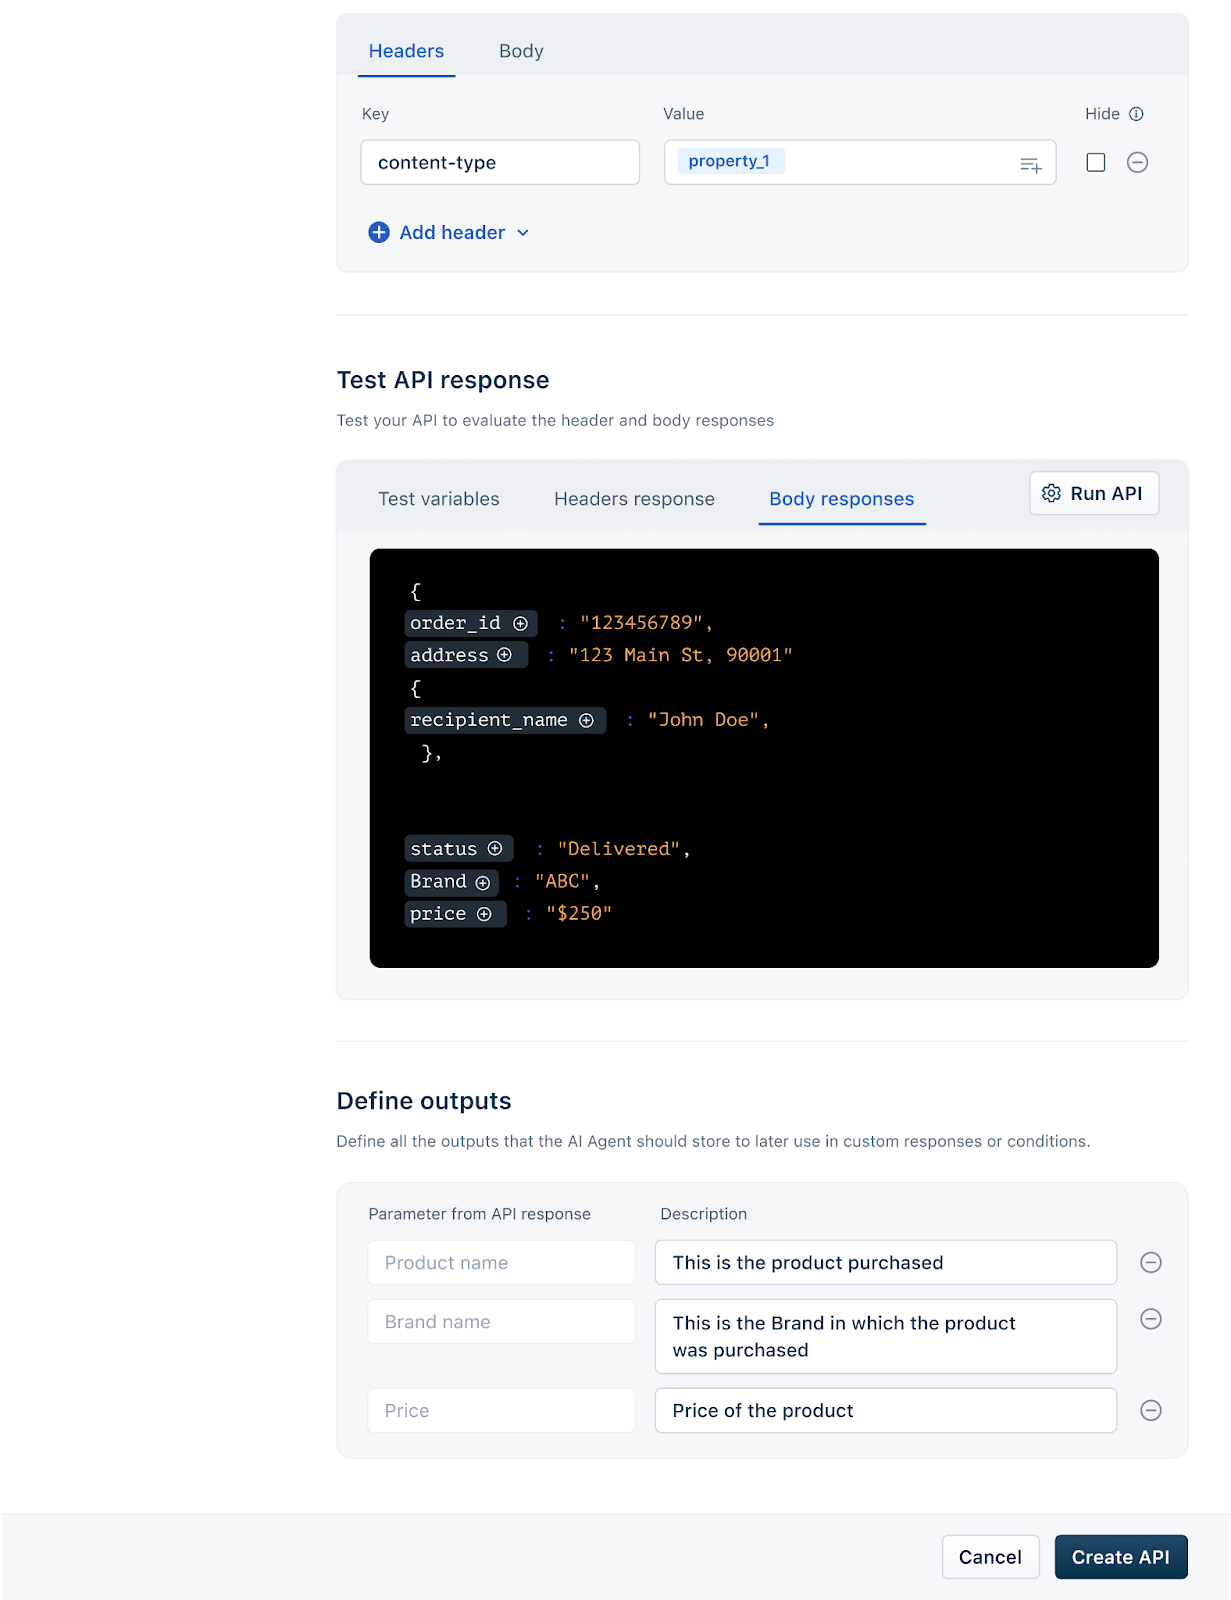The image size is (1231, 1600).
Task: Add Brand key as output
Action: click(483, 882)
